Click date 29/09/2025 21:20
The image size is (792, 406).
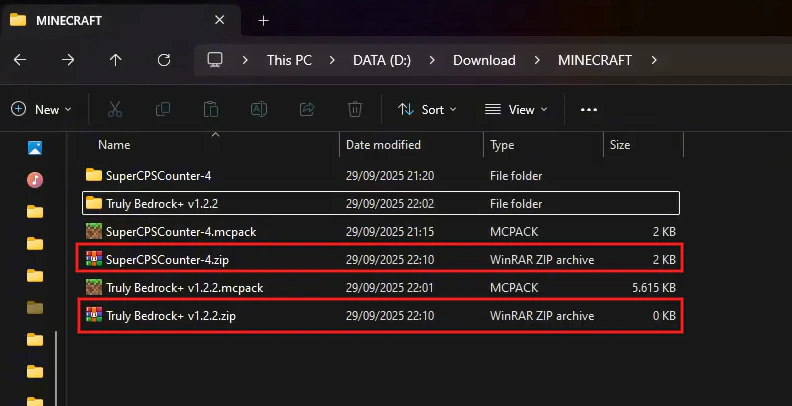point(390,176)
